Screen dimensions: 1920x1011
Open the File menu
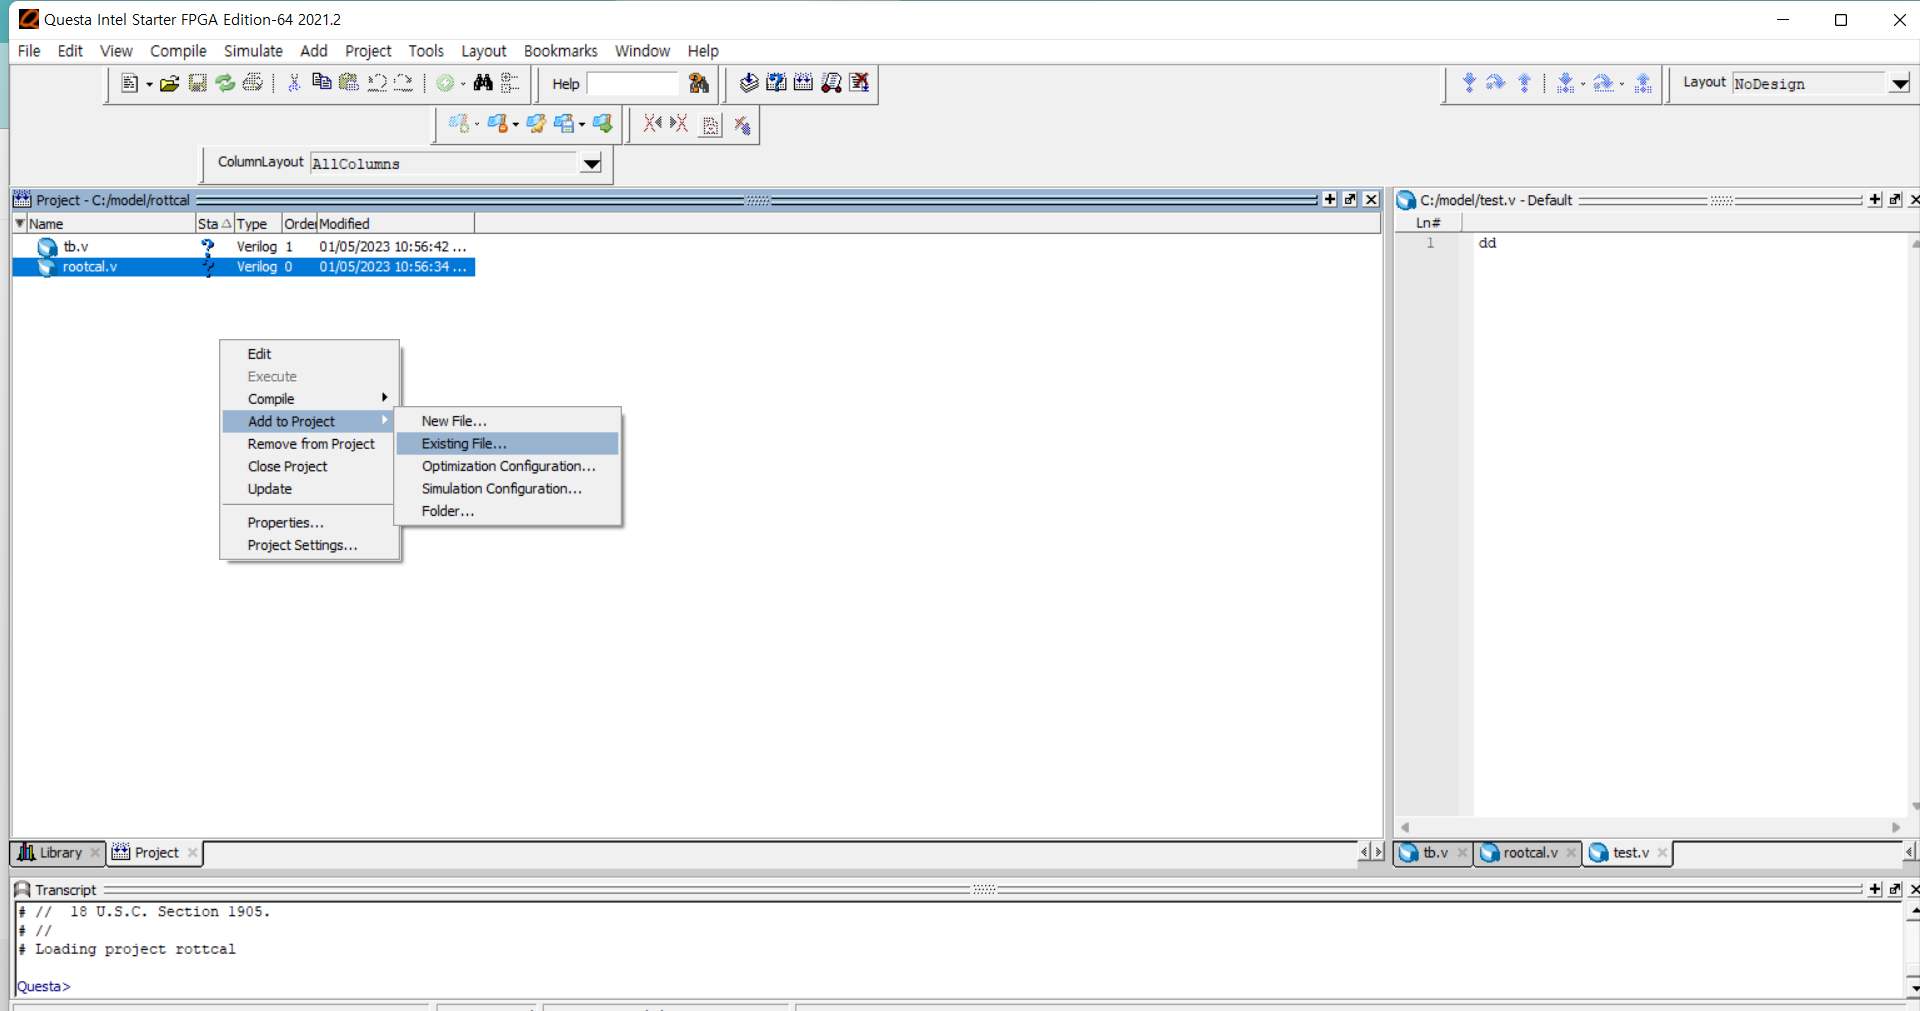(29, 51)
